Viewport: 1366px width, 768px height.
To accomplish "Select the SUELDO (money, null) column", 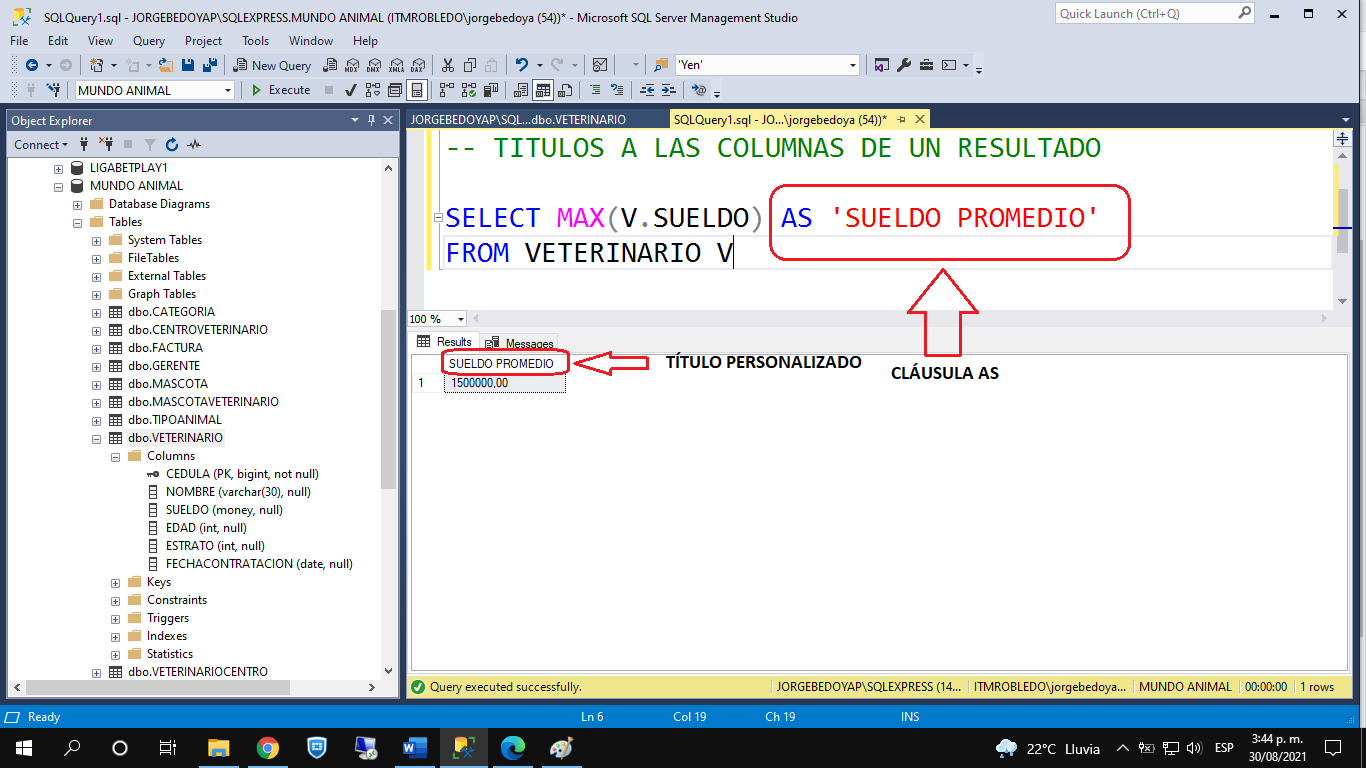I will pos(224,510).
